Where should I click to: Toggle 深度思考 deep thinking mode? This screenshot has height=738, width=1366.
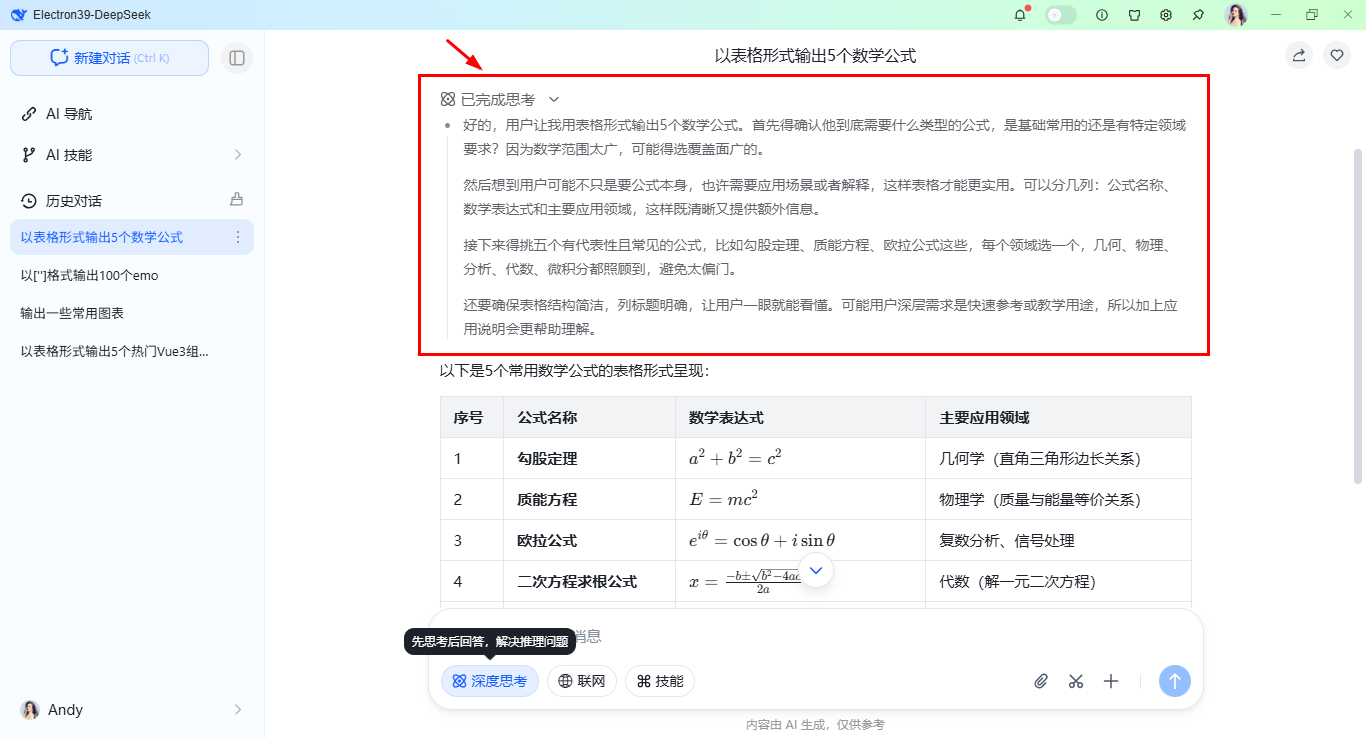click(489, 681)
